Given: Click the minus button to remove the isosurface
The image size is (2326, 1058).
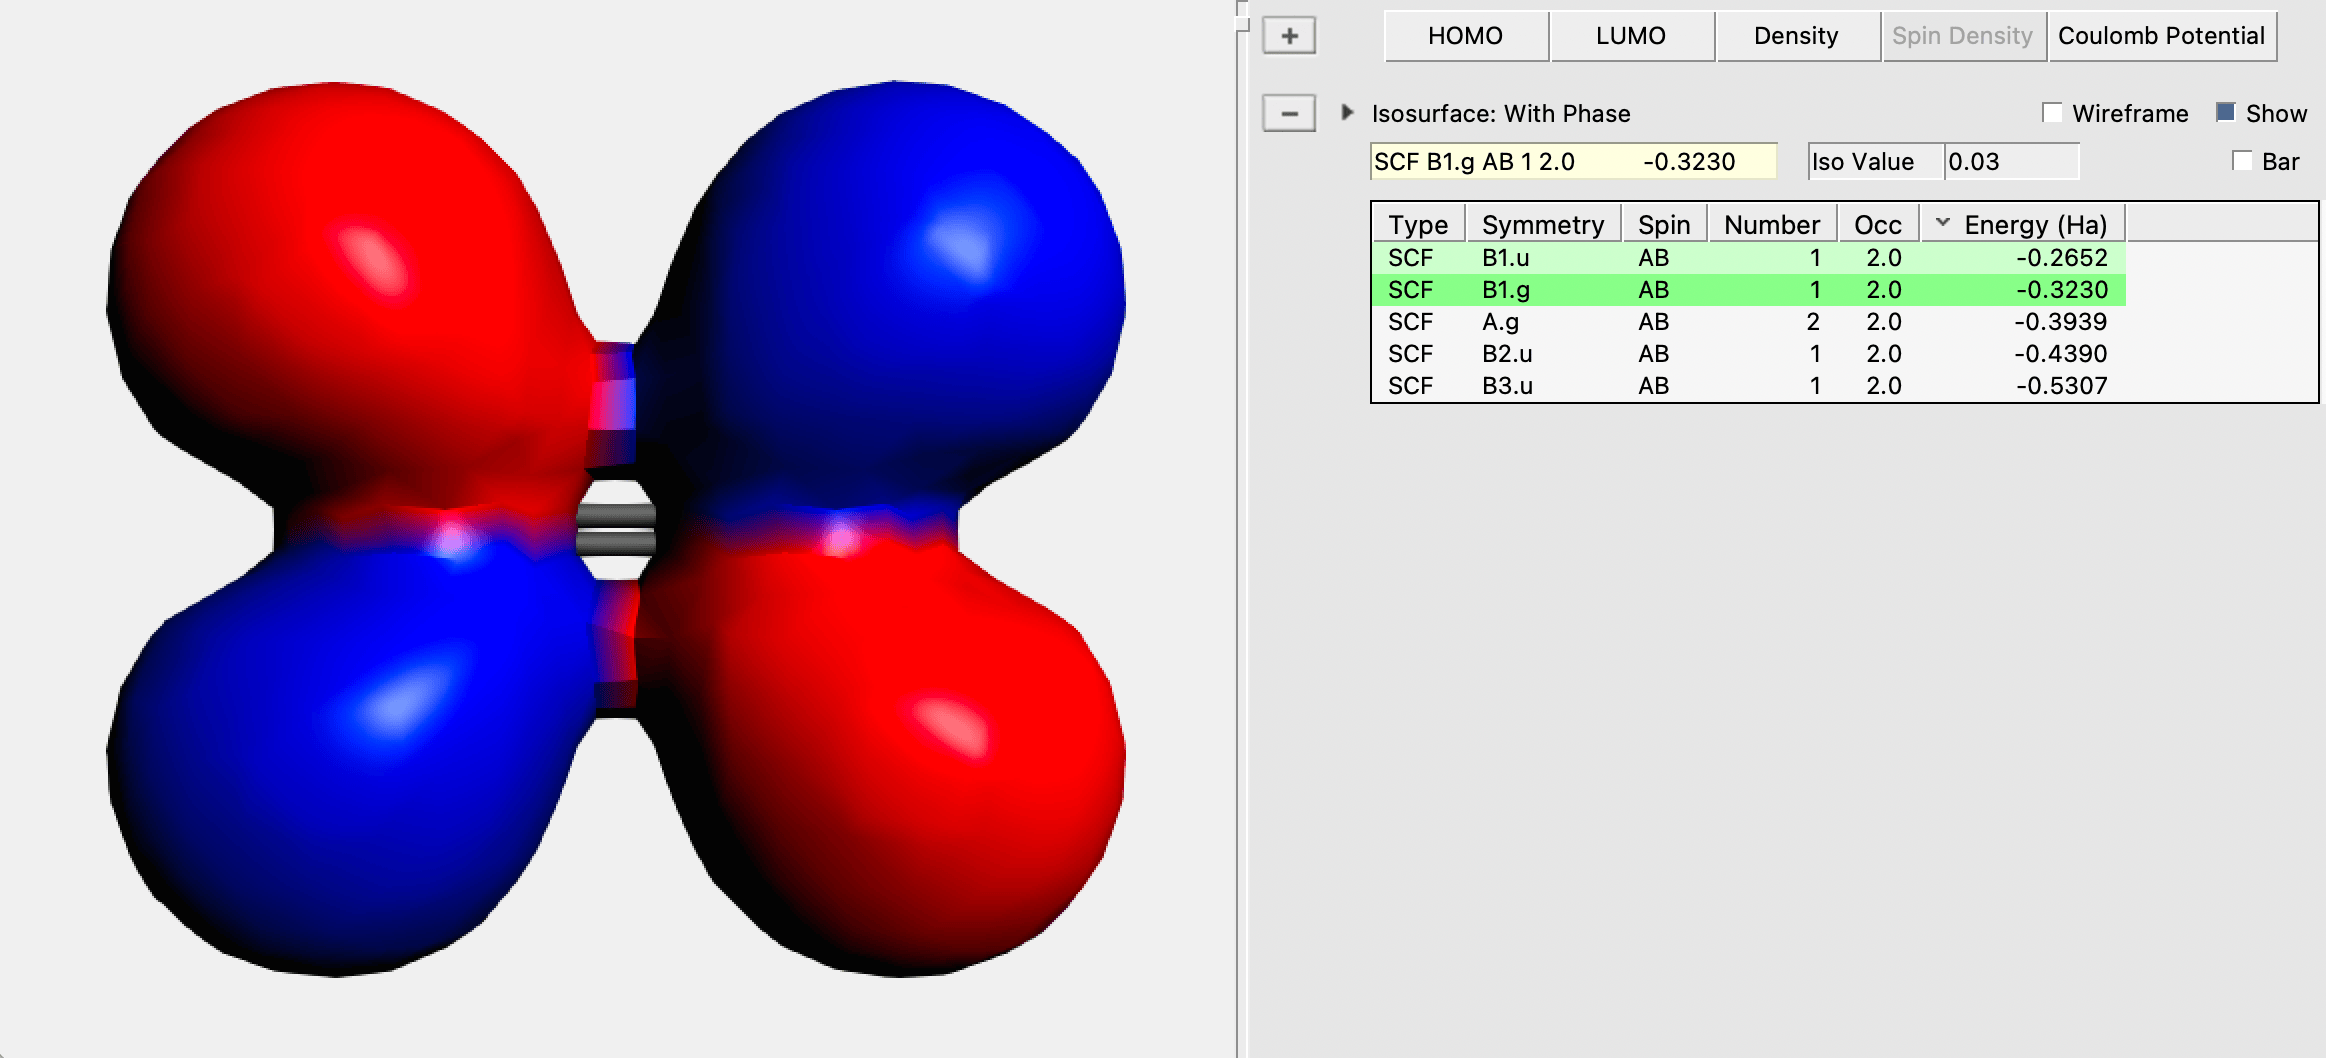Looking at the screenshot, I should pos(1289,114).
